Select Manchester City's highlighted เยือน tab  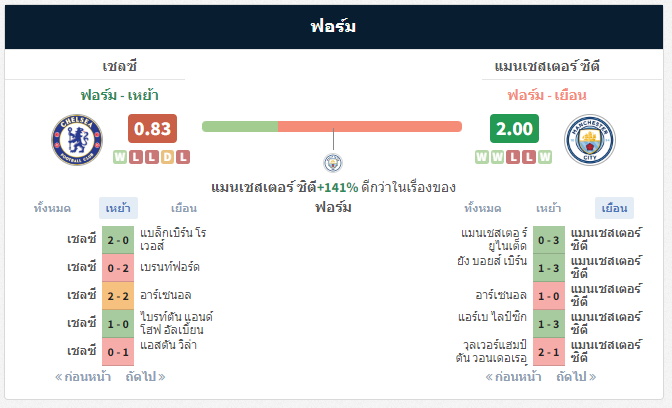coord(614,208)
